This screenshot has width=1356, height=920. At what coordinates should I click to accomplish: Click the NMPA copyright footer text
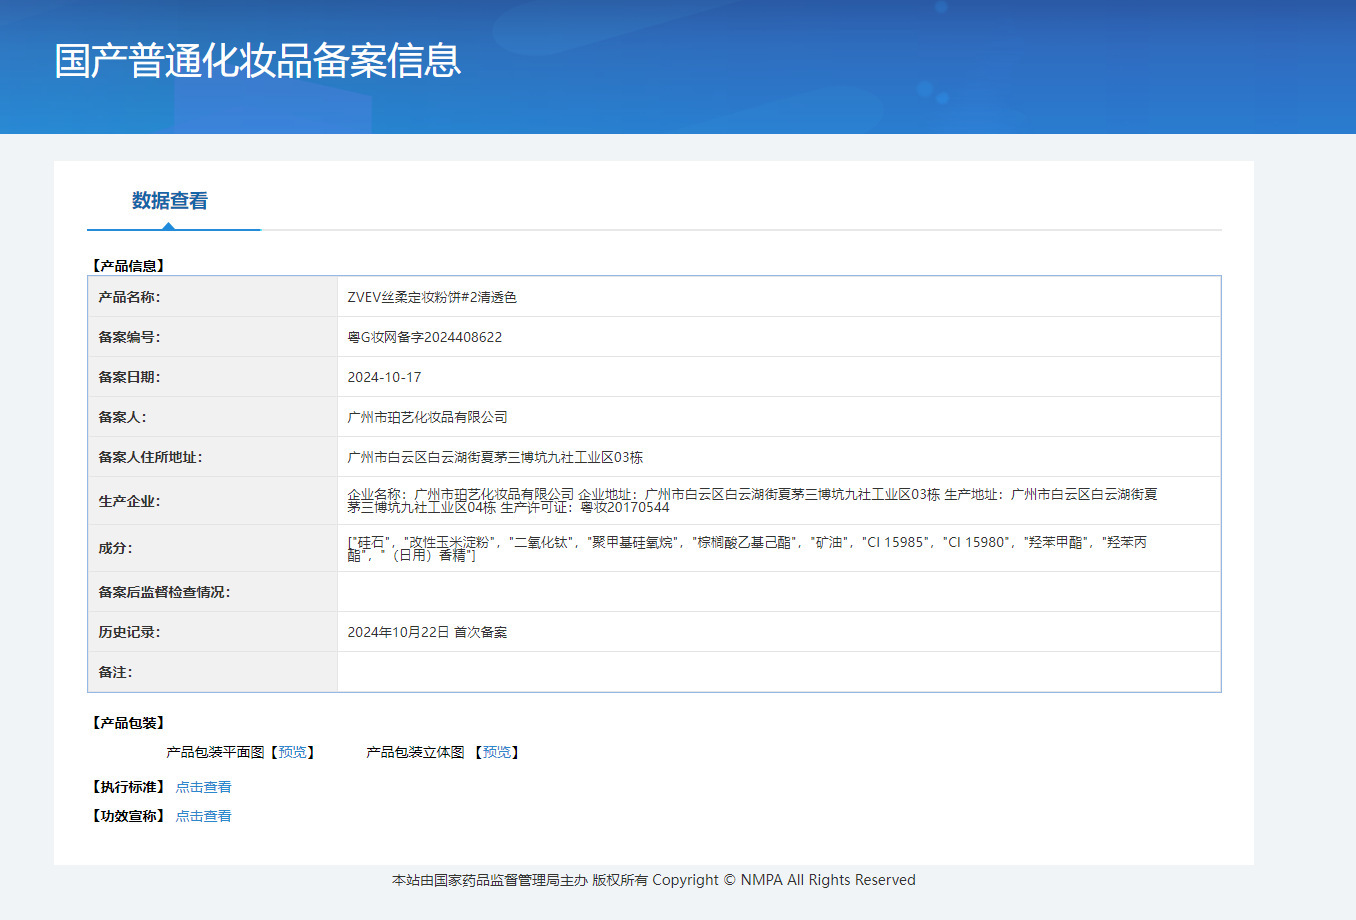click(x=654, y=880)
